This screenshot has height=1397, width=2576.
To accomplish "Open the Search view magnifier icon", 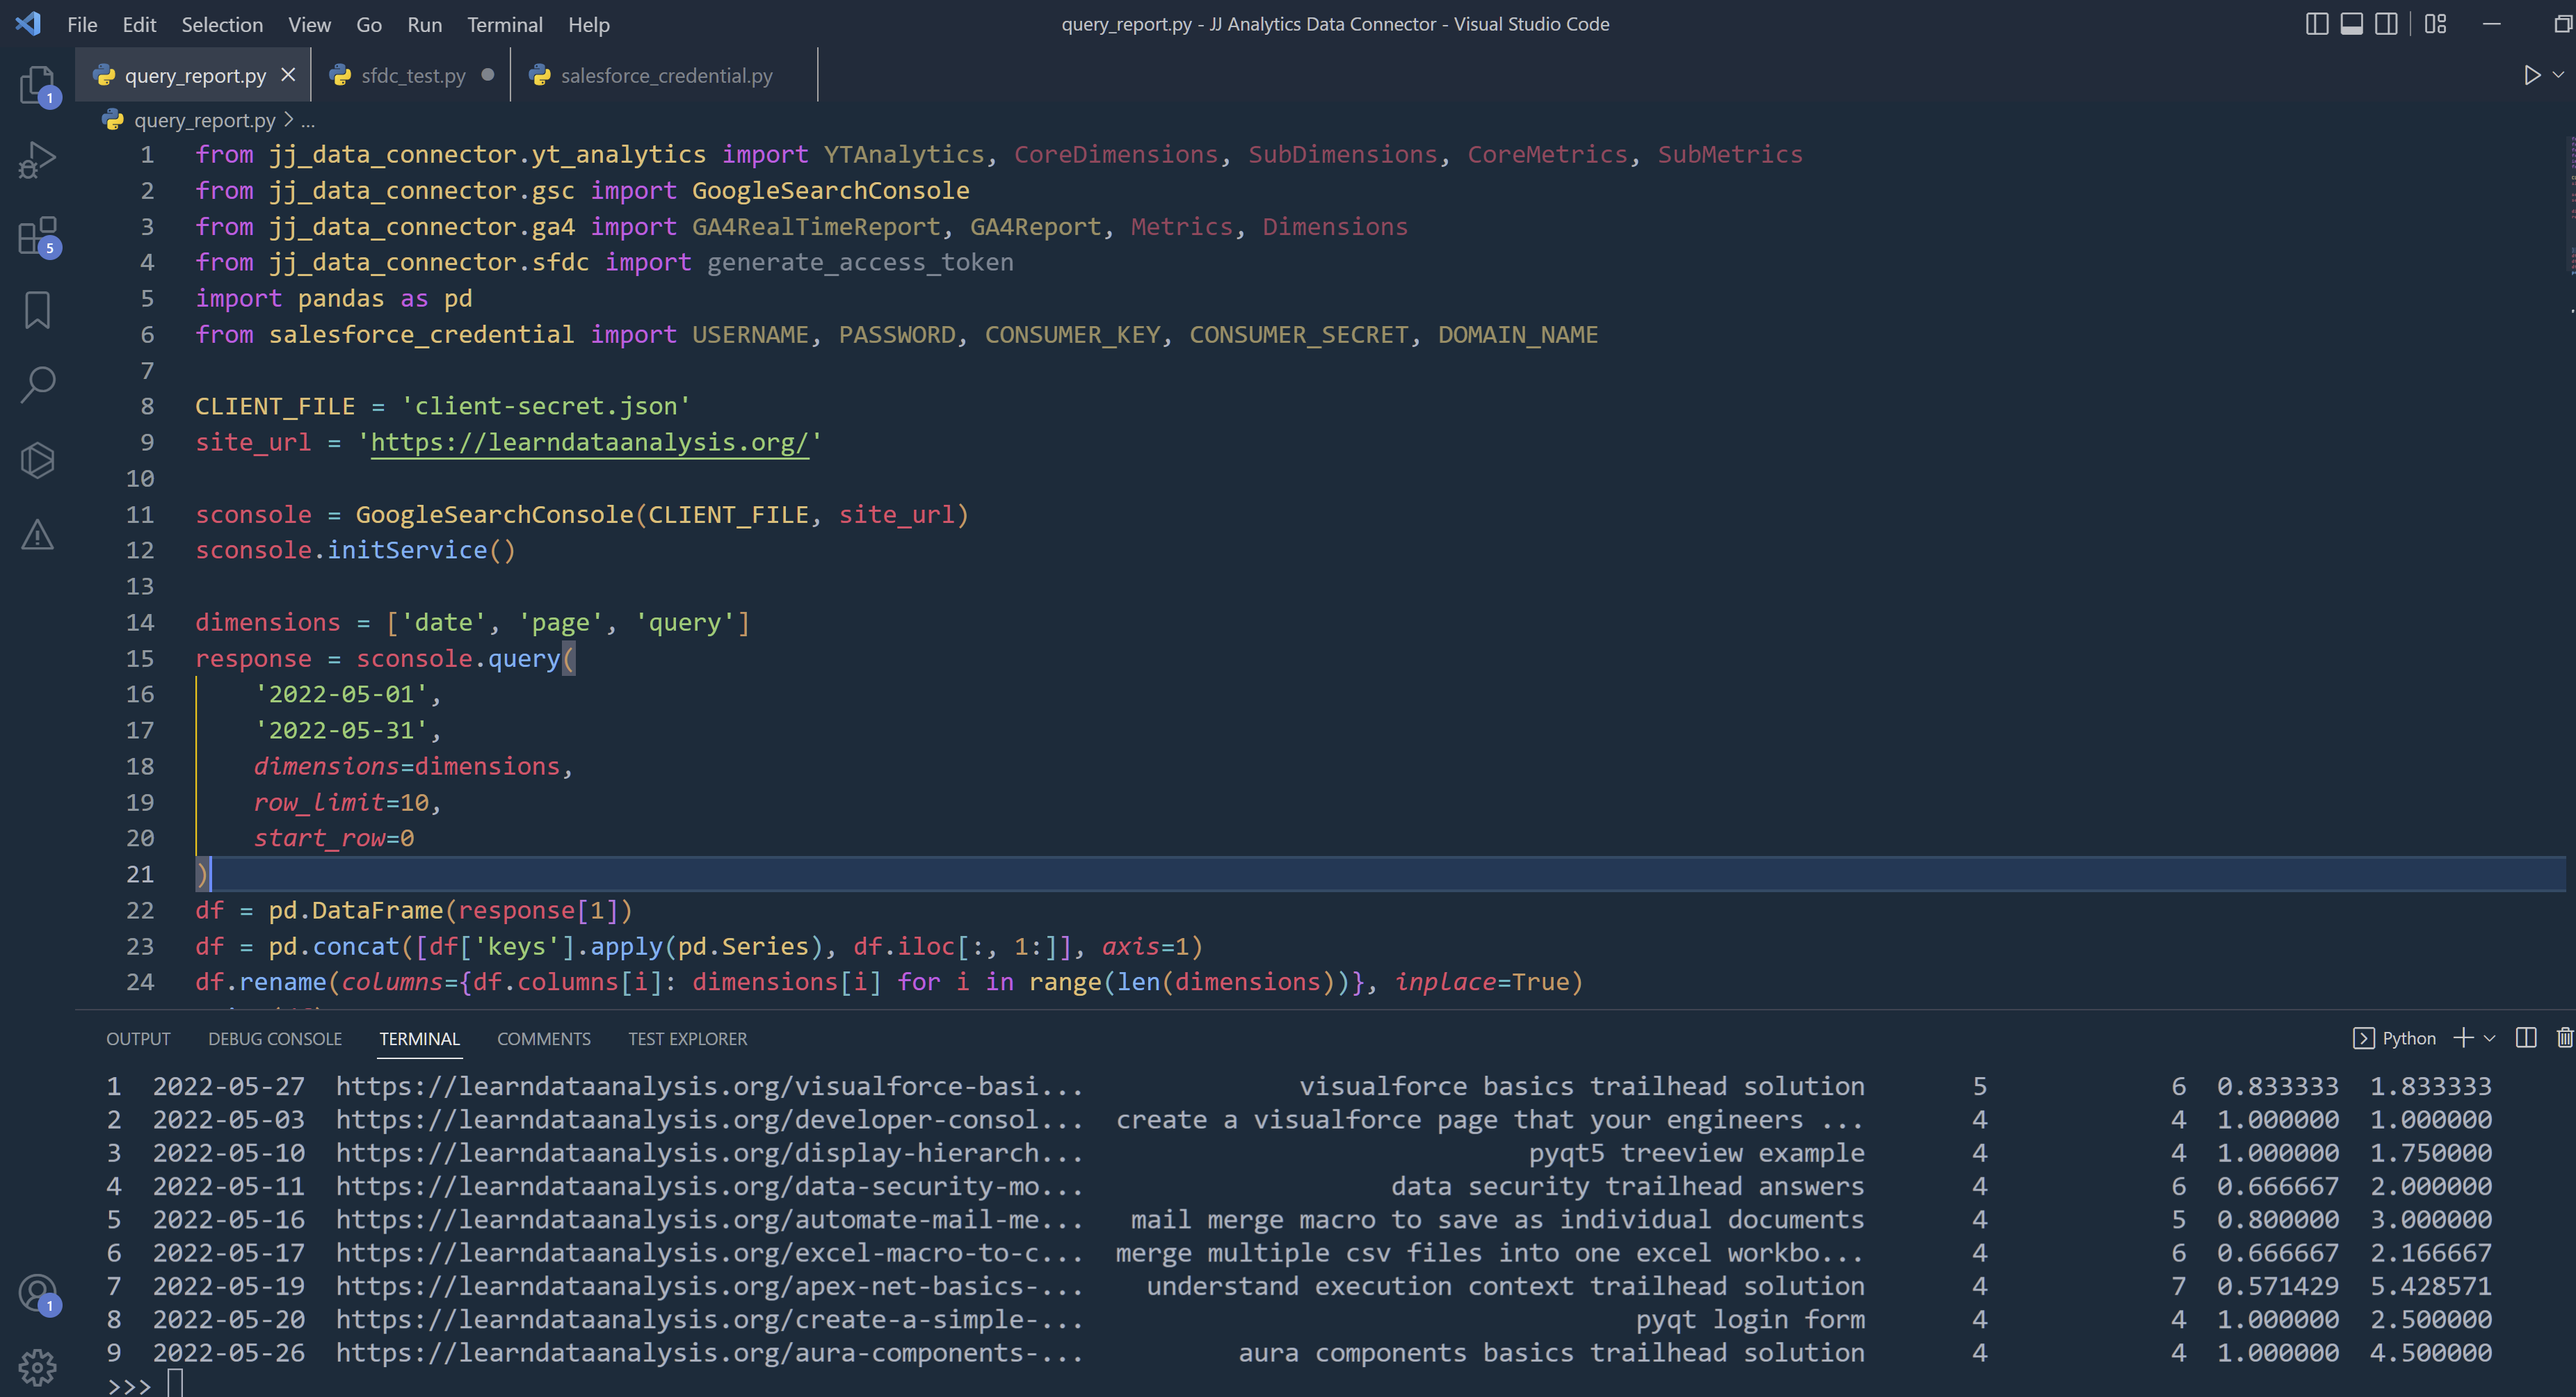I will pos(38,385).
